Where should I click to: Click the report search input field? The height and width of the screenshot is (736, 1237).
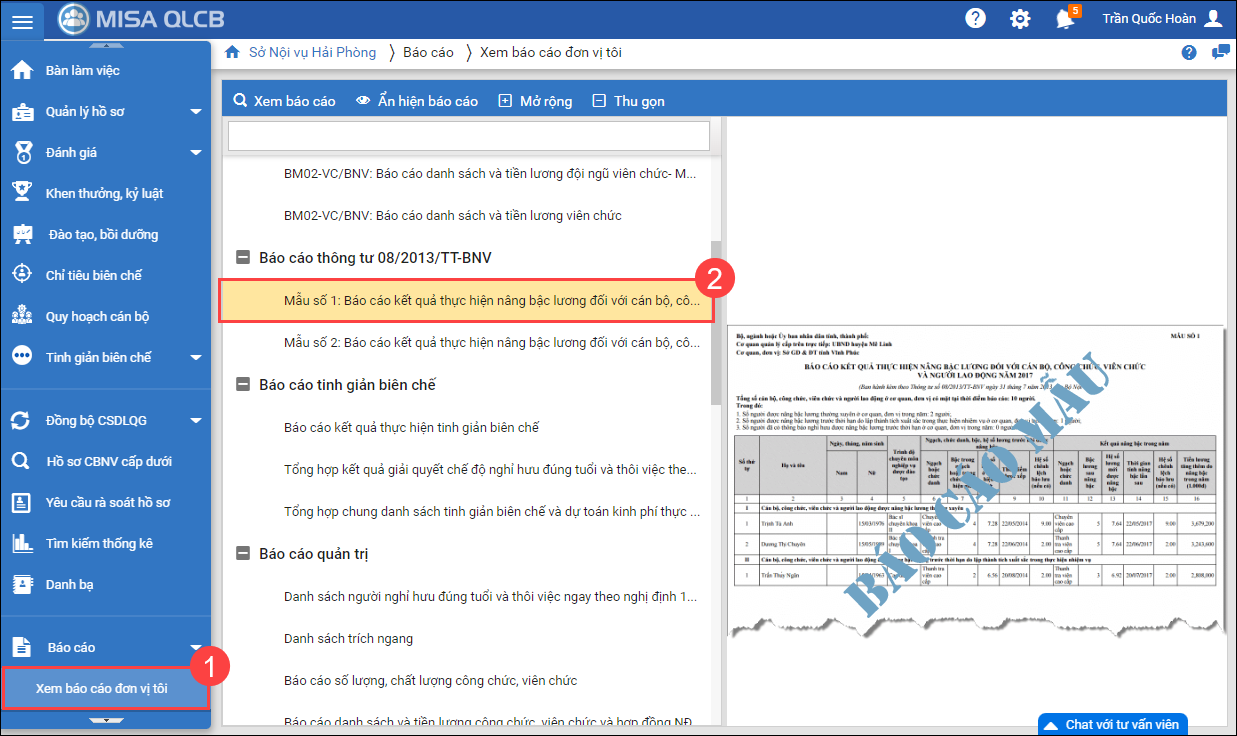pos(468,136)
